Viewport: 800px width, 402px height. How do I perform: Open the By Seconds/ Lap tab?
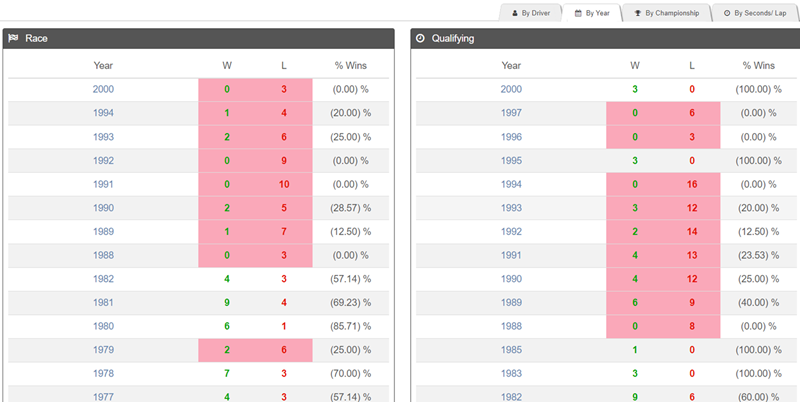tap(755, 13)
